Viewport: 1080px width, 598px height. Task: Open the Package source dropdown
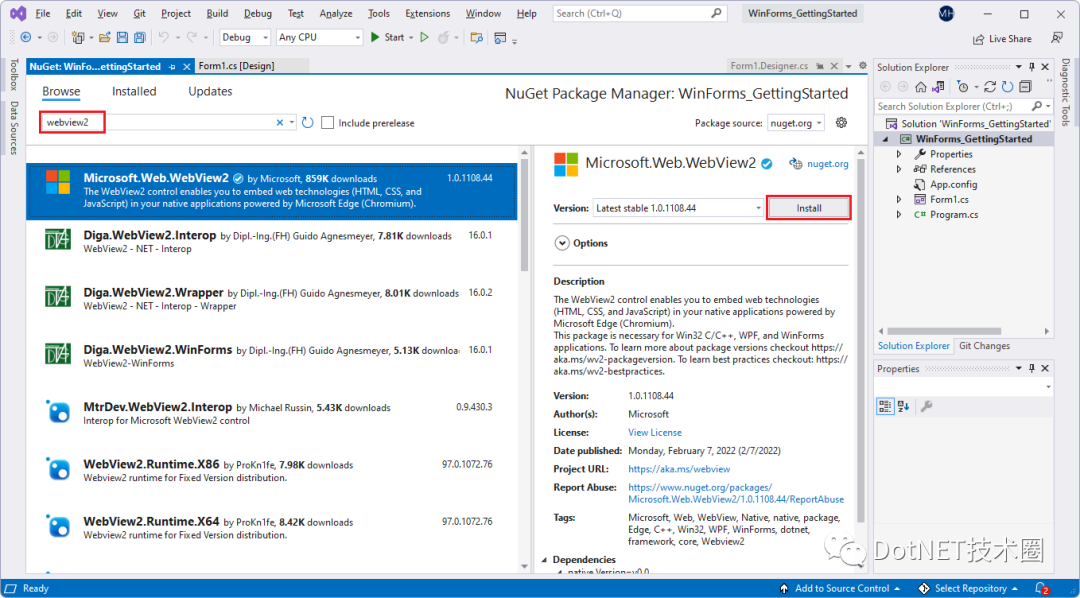point(796,123)
